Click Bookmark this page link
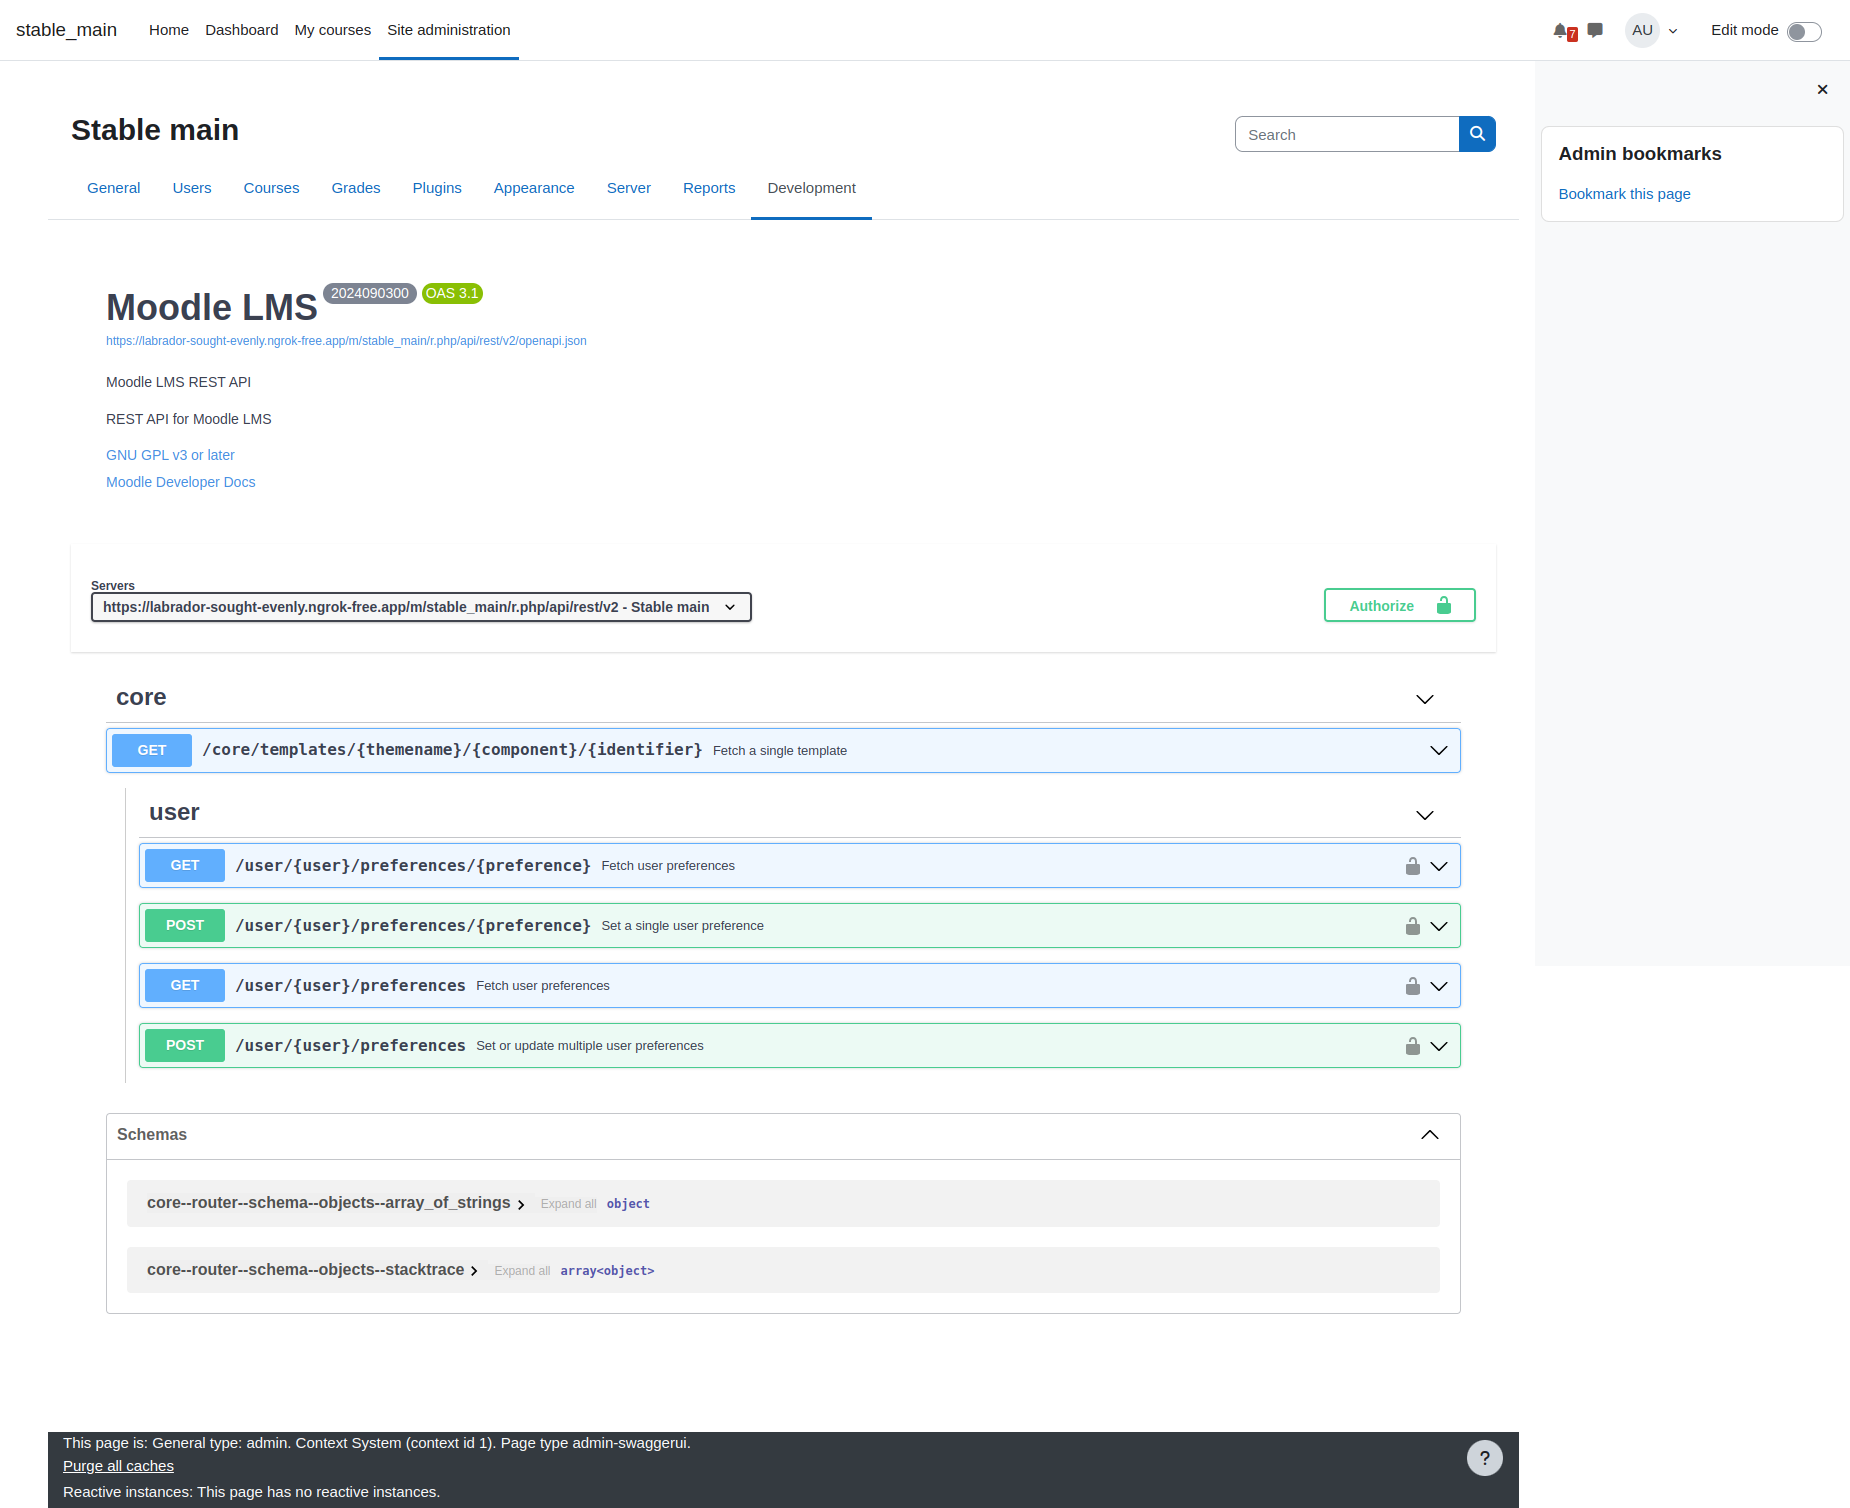Screen dimensions: 1850x1508 coord(1624,194)
